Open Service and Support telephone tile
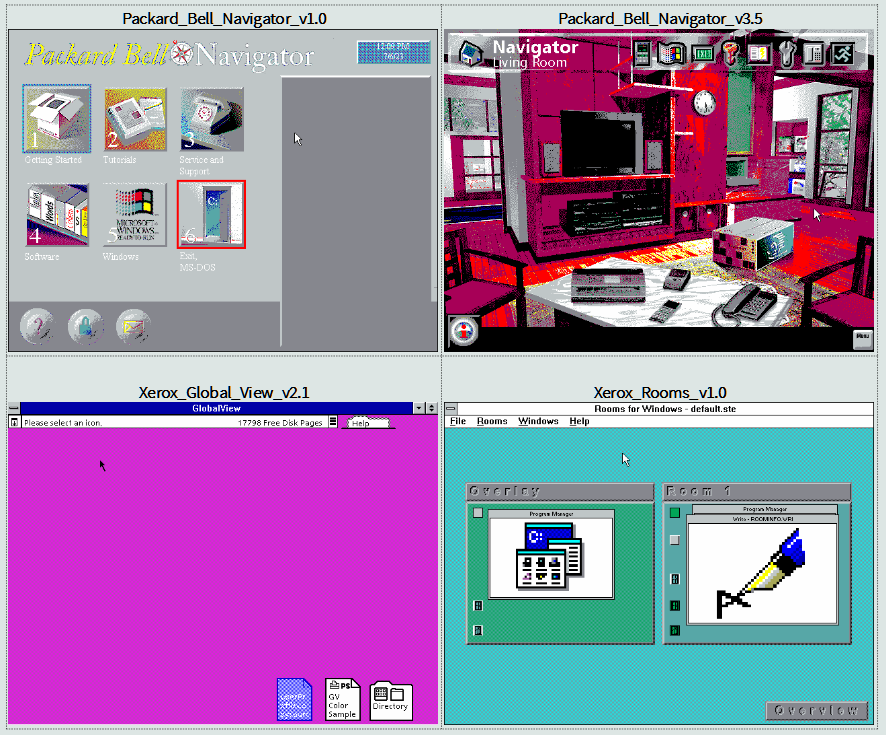Screen dimensions: 886x735 click(212, 119)
